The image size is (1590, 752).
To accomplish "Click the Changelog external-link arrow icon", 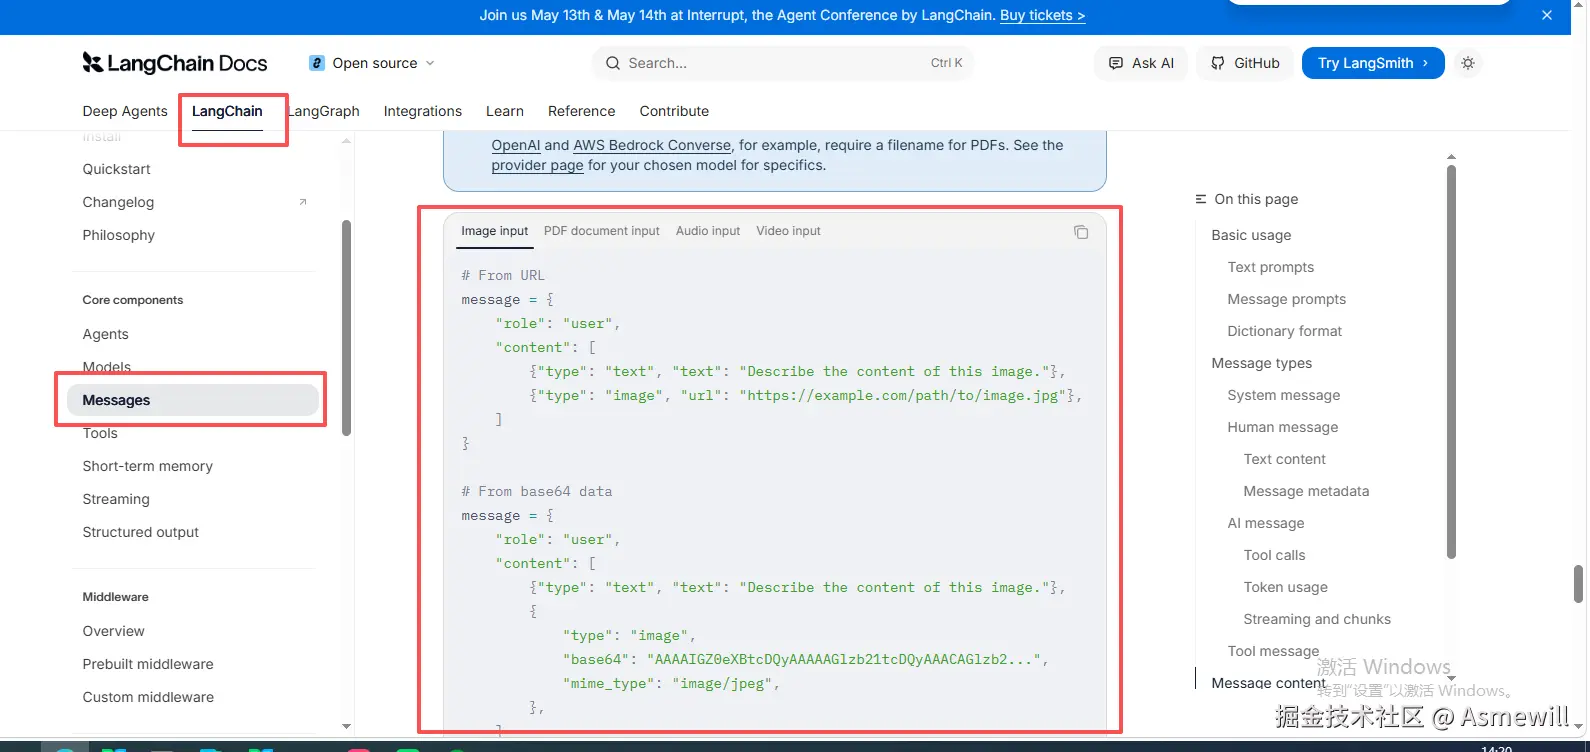I will 303,202.
